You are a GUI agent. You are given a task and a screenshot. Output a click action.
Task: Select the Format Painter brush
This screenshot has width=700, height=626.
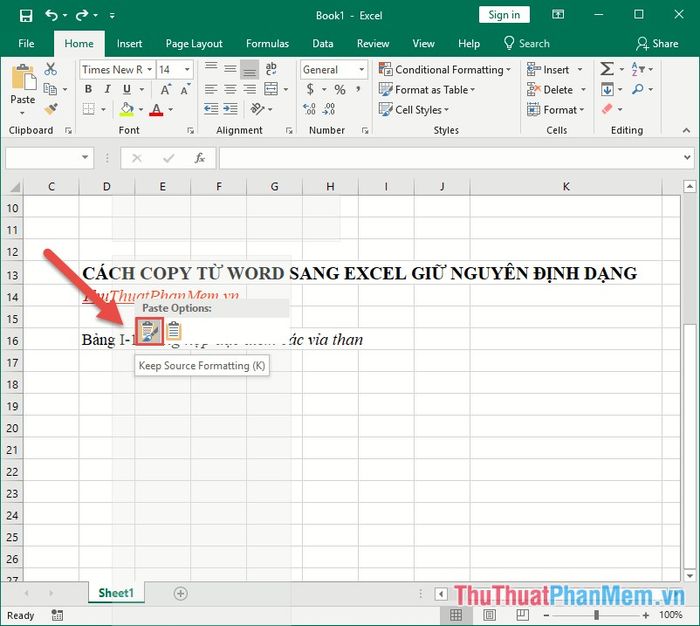point(50,109)
